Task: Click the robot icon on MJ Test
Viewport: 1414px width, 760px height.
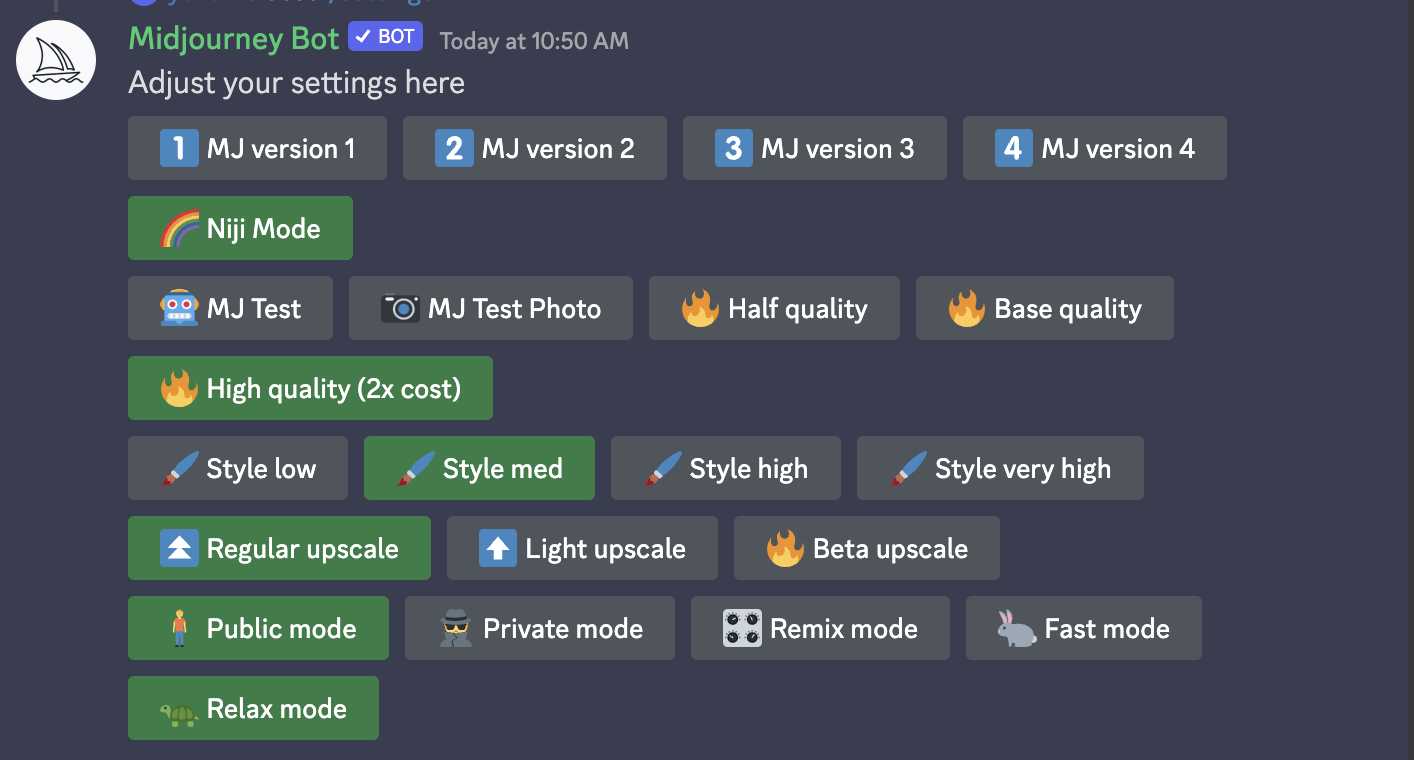Action: [x=179, y=309]
